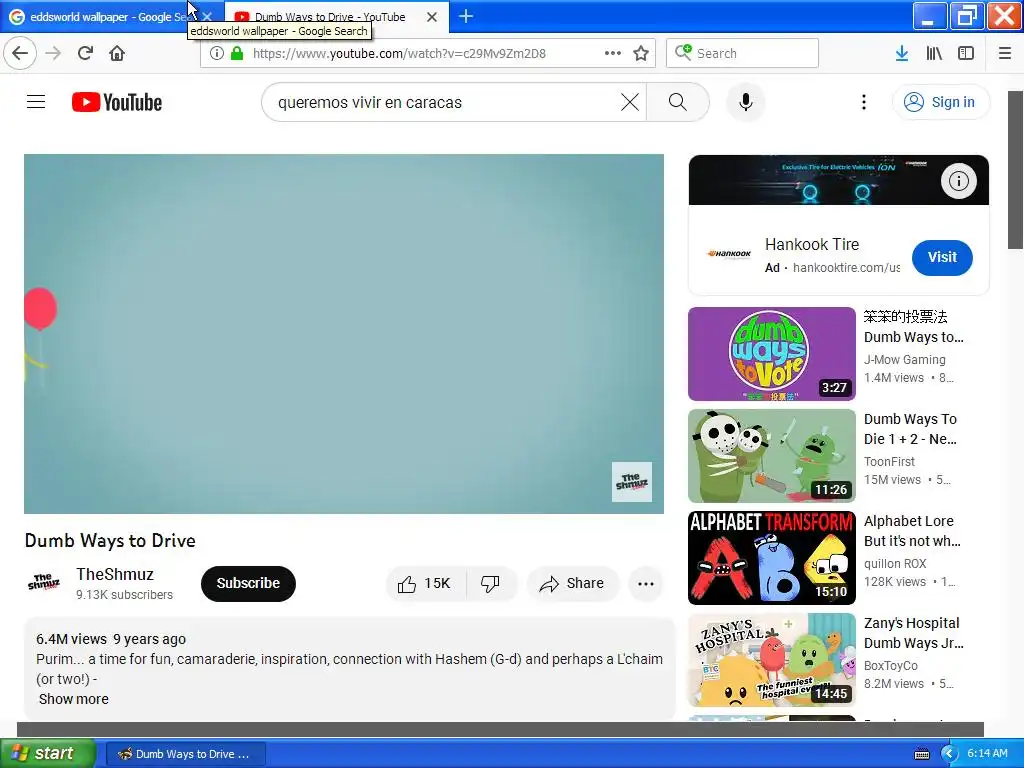The image size is (1024, 768).
Task: Click the browser Search field
Action: point(743,53)
